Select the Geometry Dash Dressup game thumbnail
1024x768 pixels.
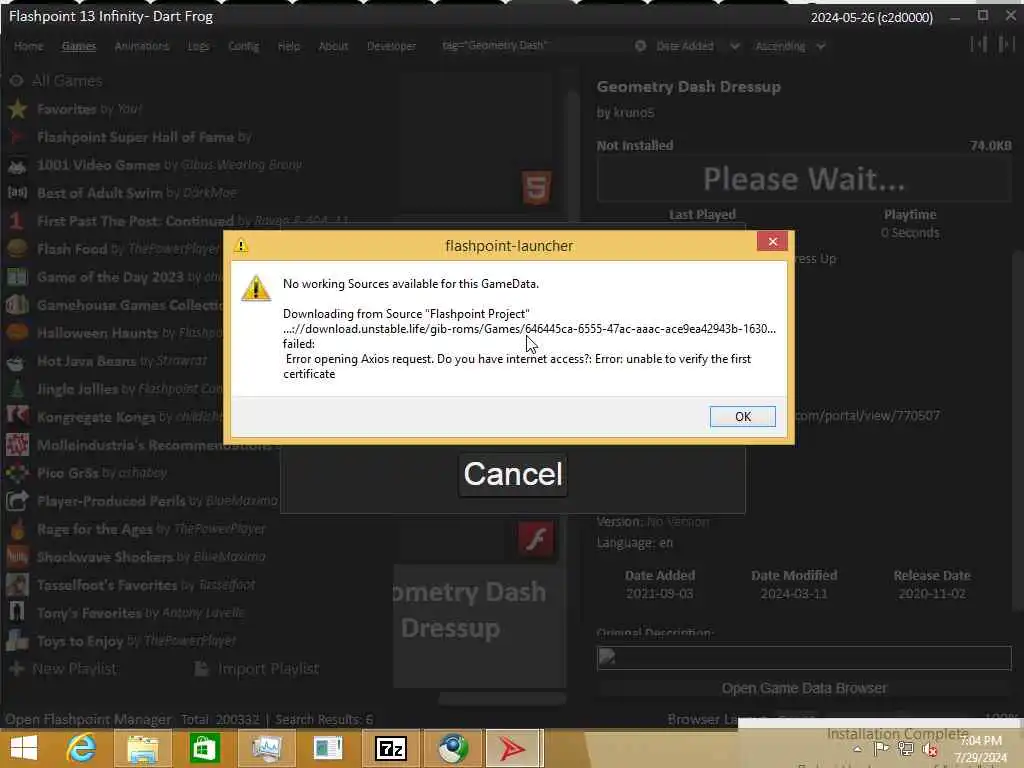[x=479, y=625]
